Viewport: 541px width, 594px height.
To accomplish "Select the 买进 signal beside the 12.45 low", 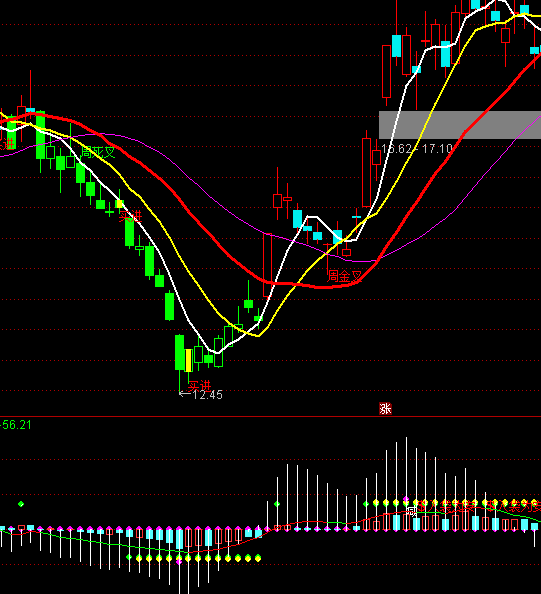I will 199,386.
